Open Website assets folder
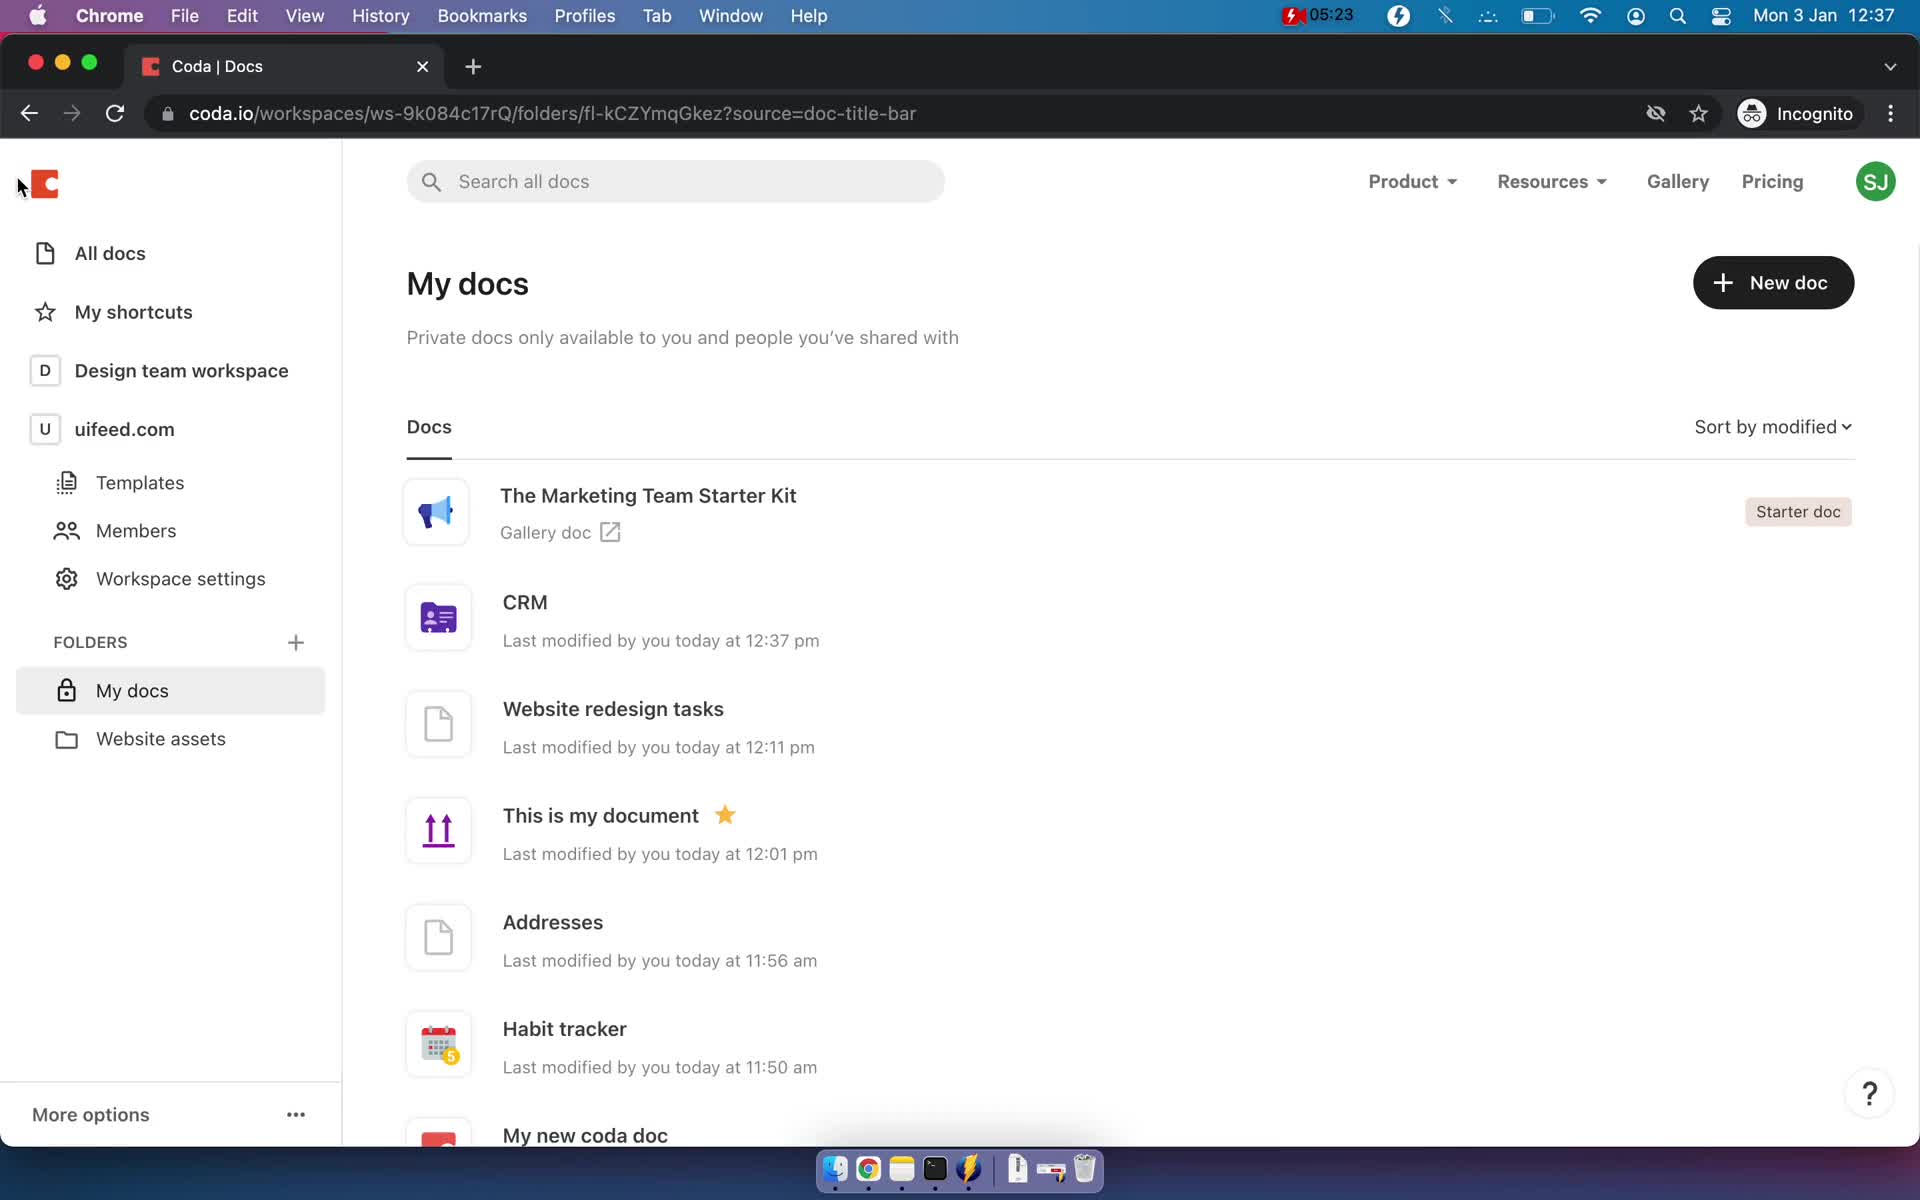The height and width of the screenshot is (1200, 1920). click(160, 739)
